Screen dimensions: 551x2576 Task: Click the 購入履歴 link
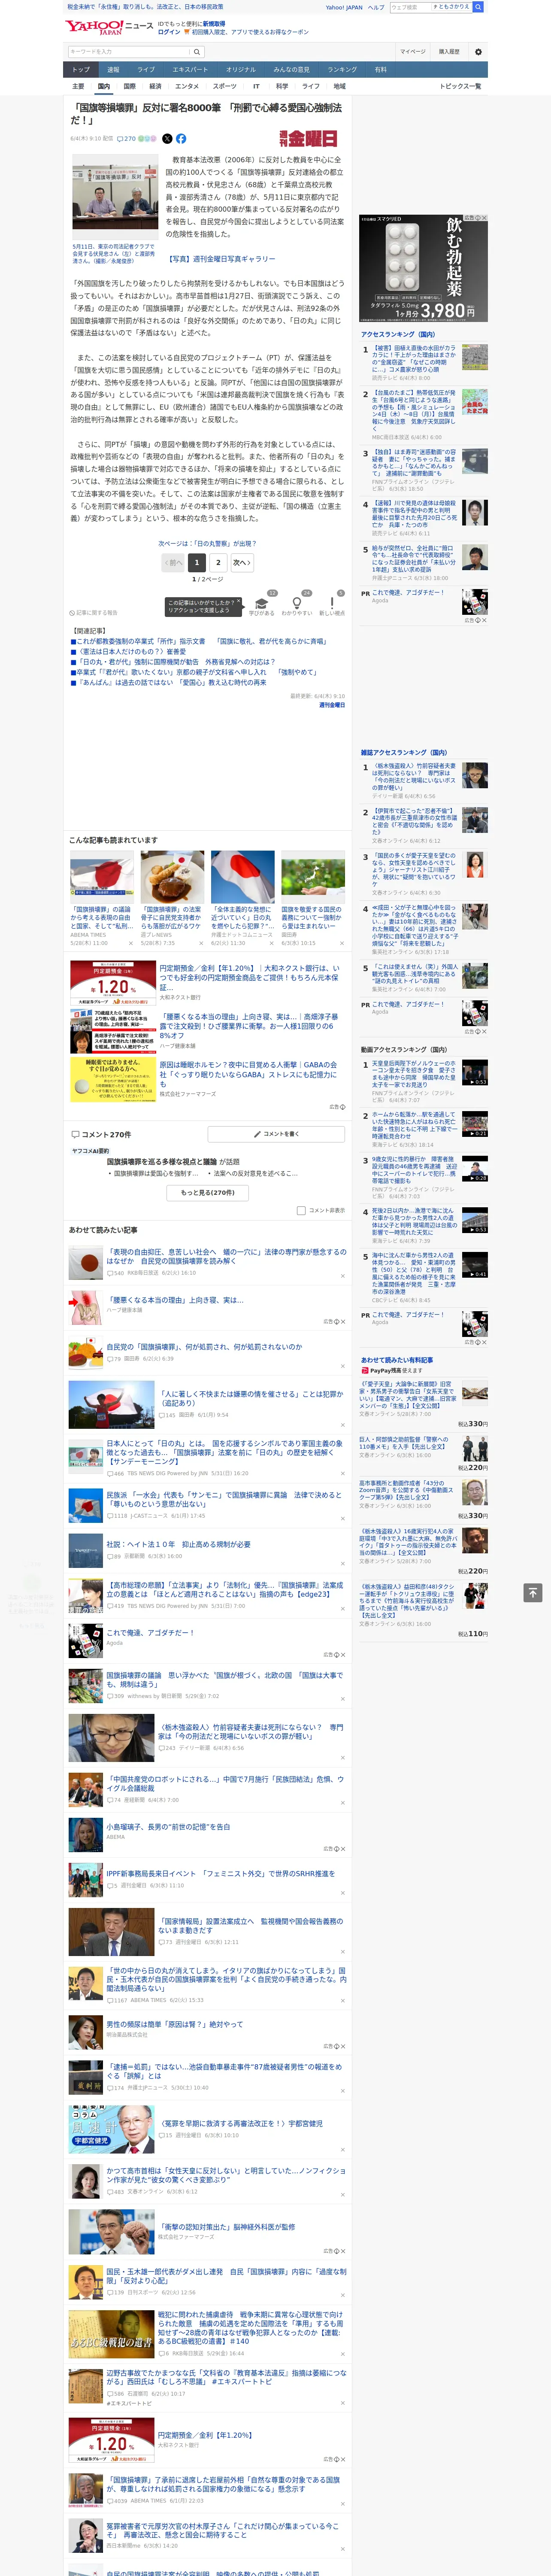[x=449, y=51]
